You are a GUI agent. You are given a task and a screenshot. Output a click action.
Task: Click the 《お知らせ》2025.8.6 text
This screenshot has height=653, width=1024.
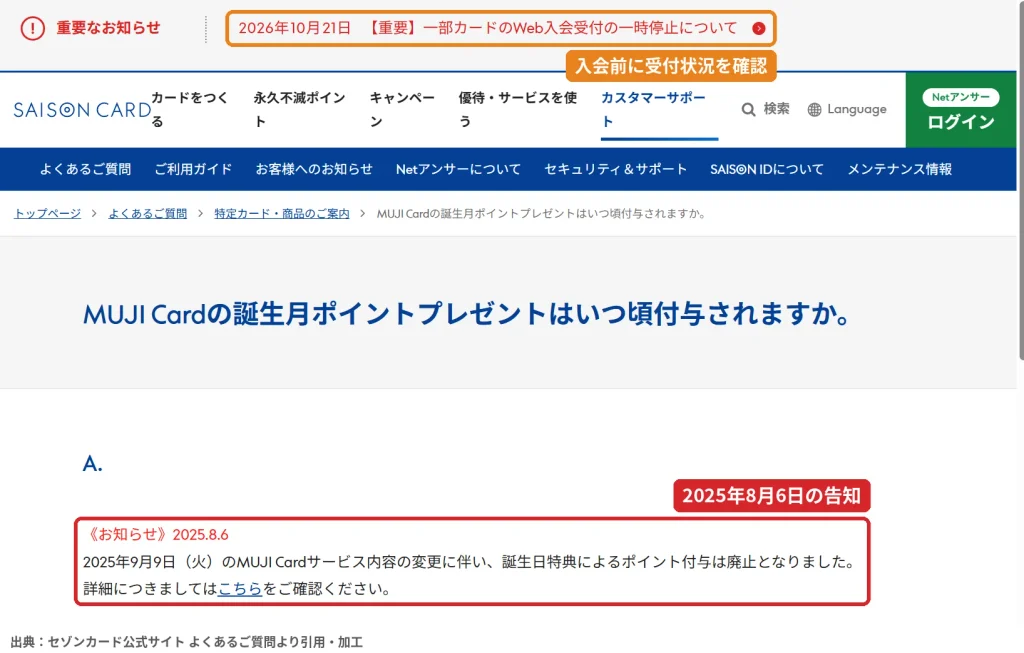click(156, 535)
